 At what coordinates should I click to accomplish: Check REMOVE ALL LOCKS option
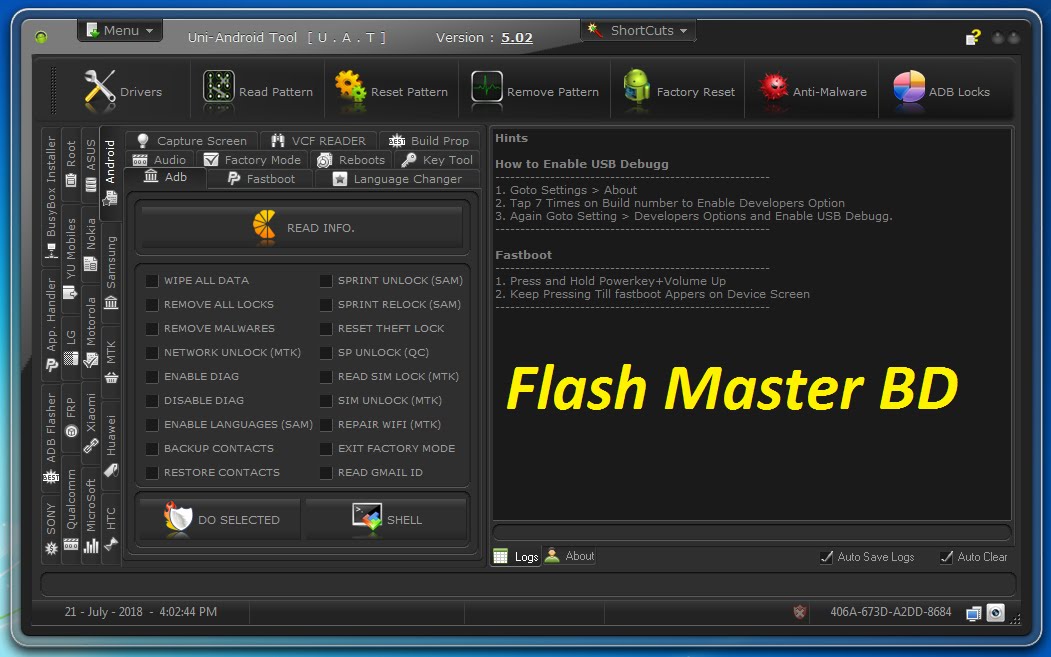coord(152,304)
